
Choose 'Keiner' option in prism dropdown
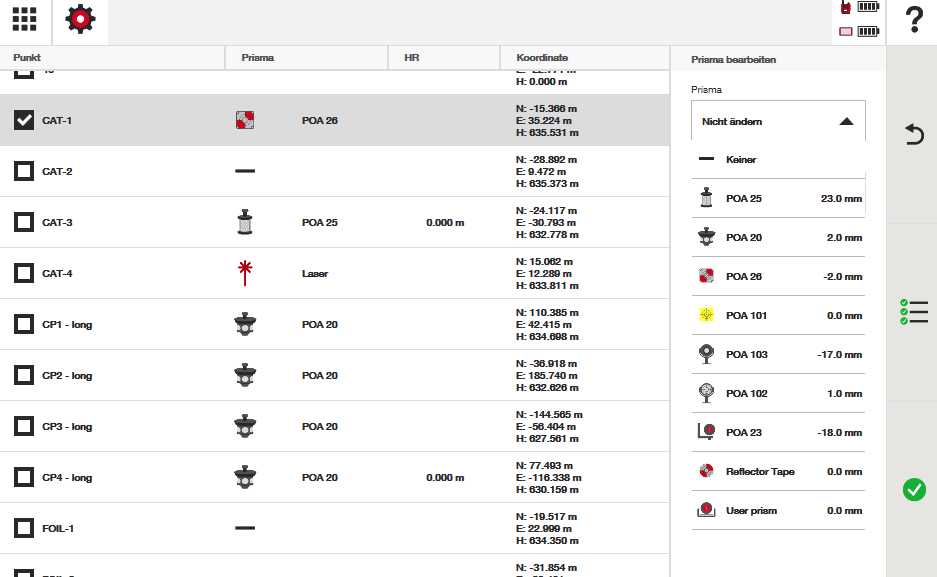[778, 159]
